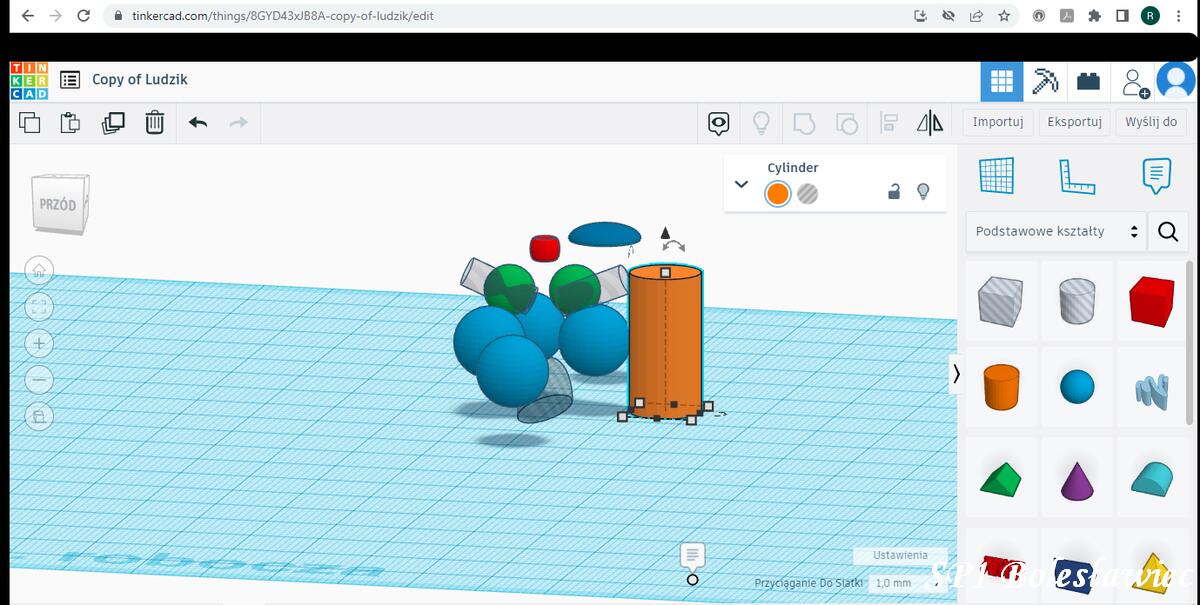Pick the purple Cone shape
Screen dimensions: 1200x605
[x=1077, y=479]
